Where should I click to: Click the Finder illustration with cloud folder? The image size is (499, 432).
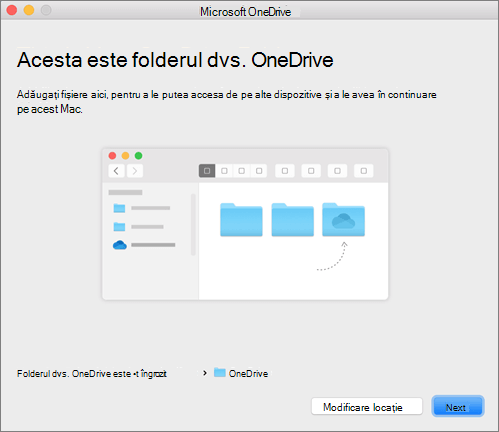point(245,224)
